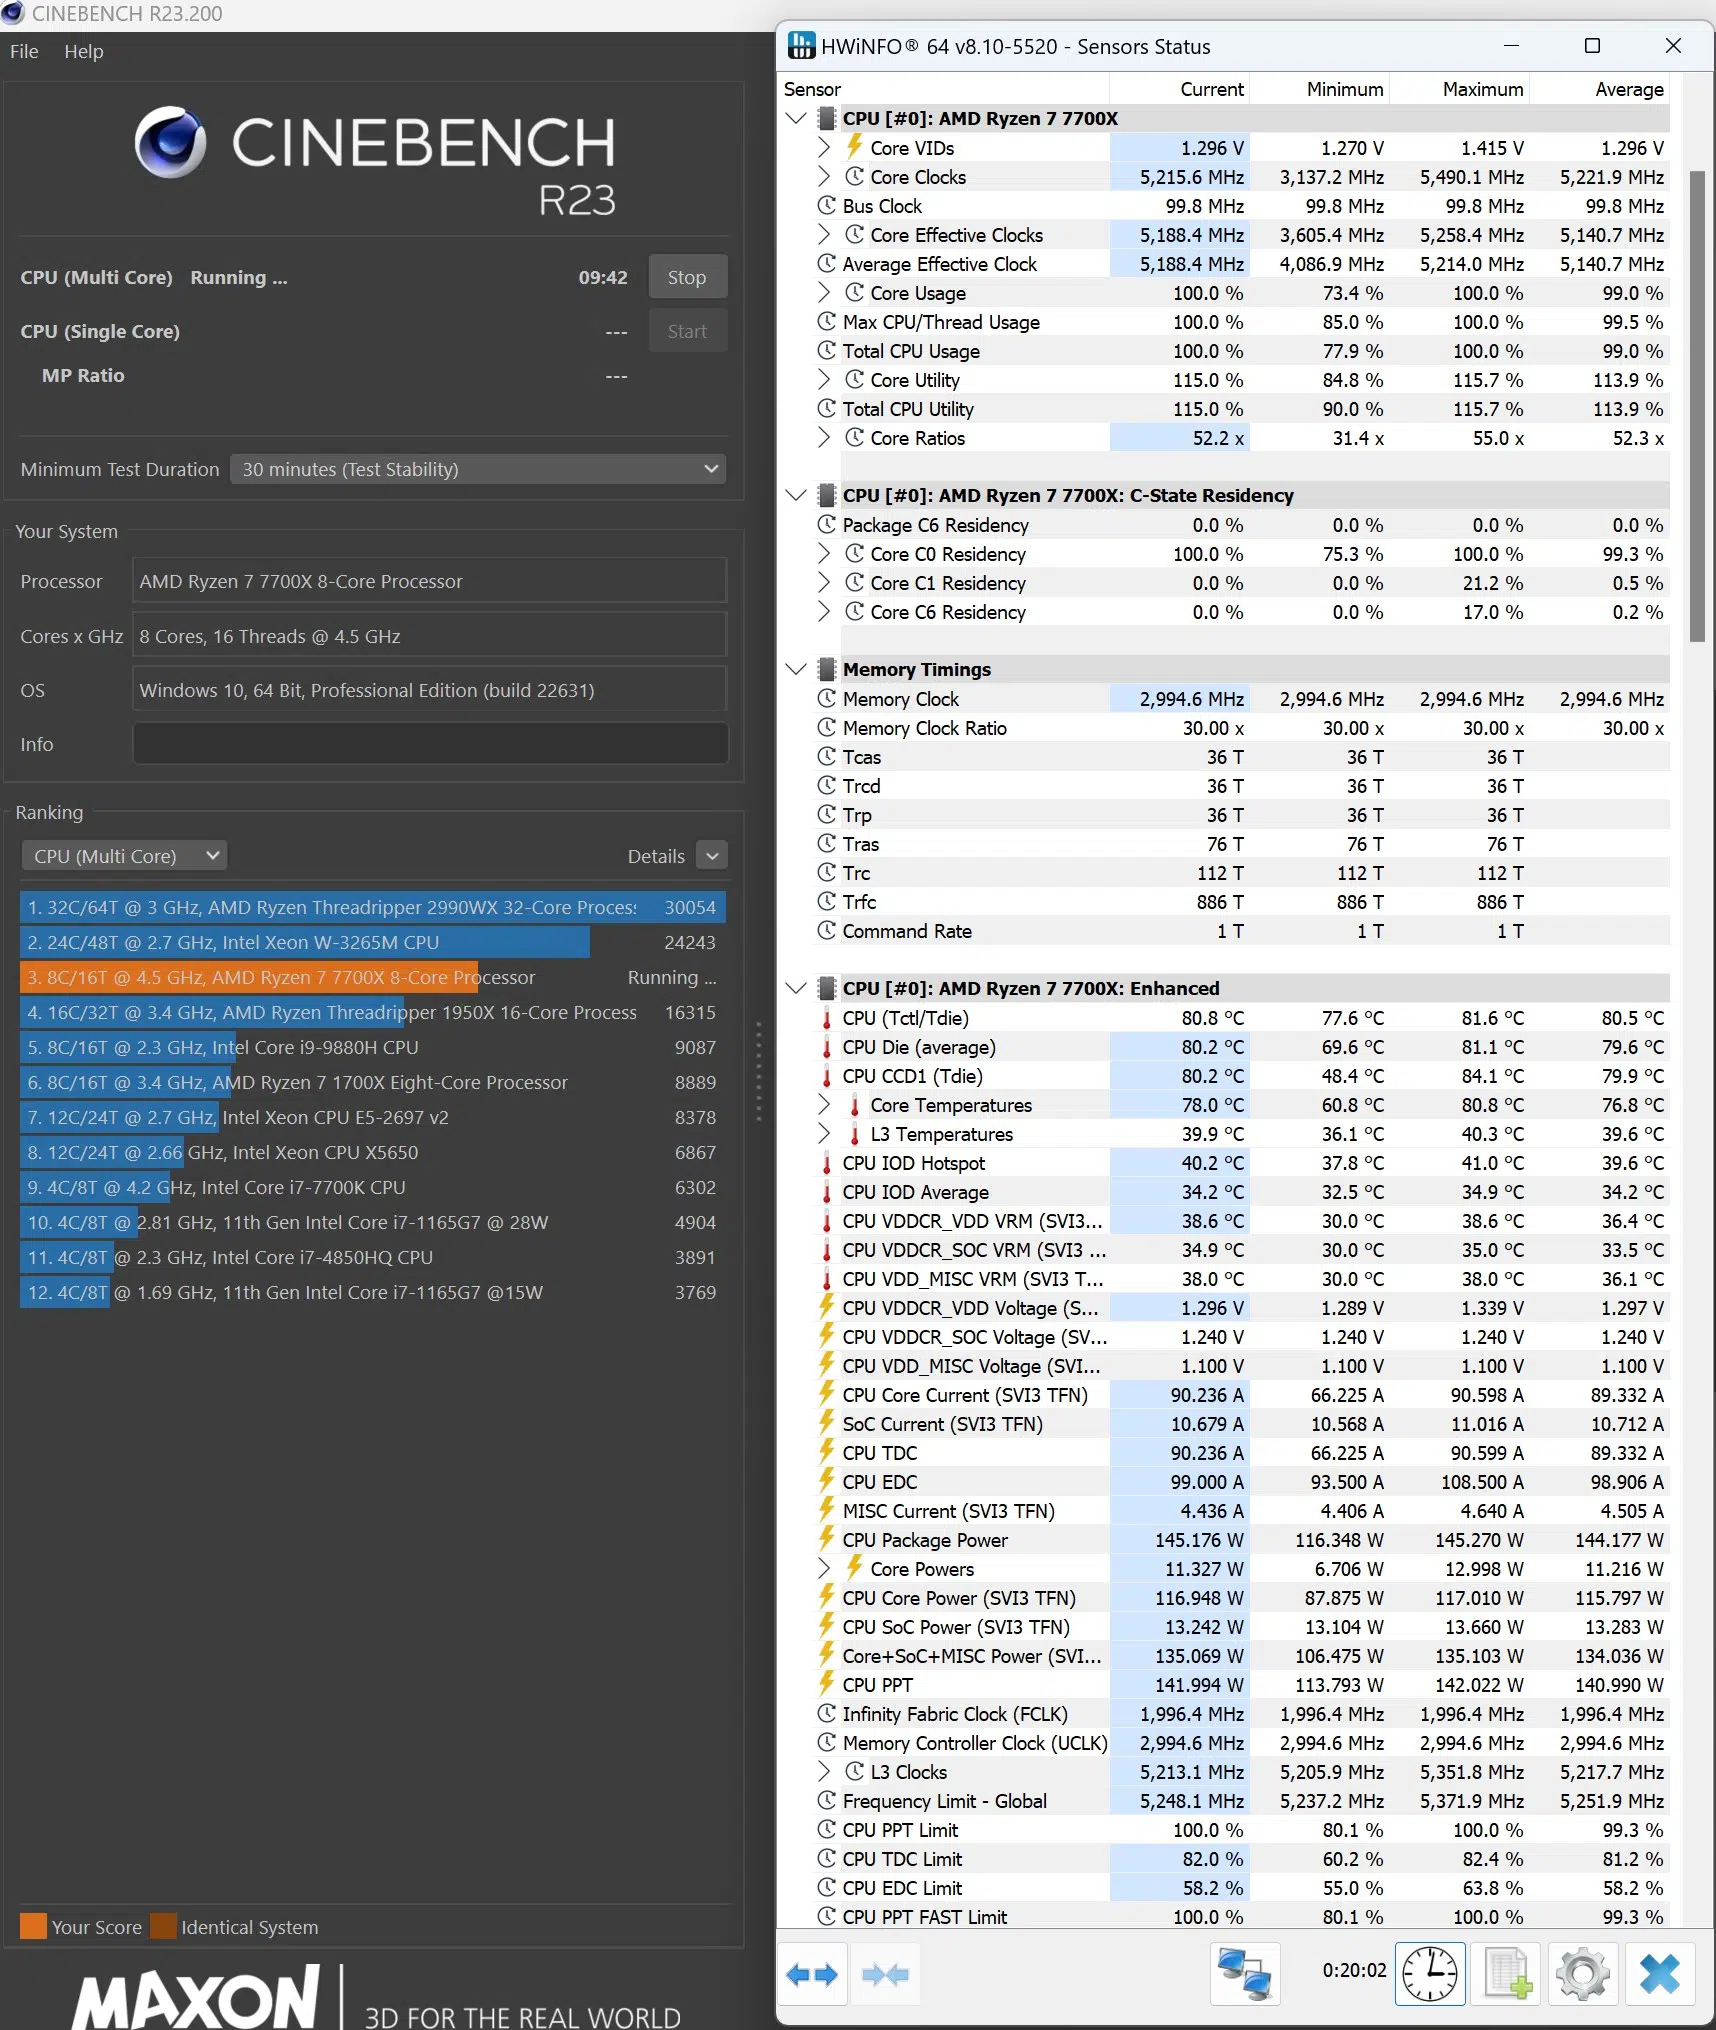Open the remote network monitoring icon
The image size is (1716, 2030).
coord(1244,1974)
